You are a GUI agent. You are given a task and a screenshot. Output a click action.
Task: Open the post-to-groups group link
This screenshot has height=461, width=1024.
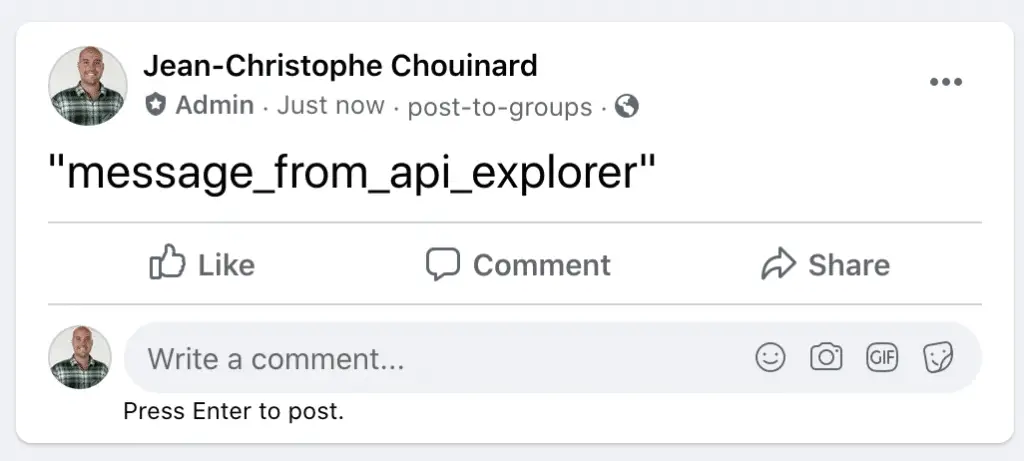click(500, 107)
